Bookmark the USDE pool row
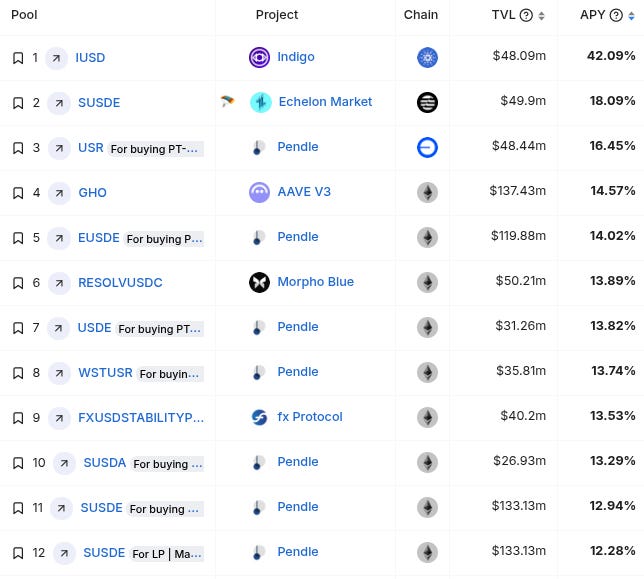The image size is (644, 579). coord(18,328)
